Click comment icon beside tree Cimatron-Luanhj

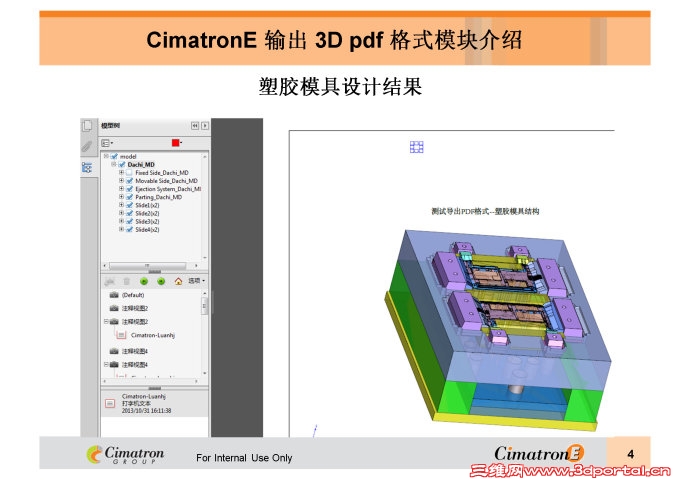(121, 335)
